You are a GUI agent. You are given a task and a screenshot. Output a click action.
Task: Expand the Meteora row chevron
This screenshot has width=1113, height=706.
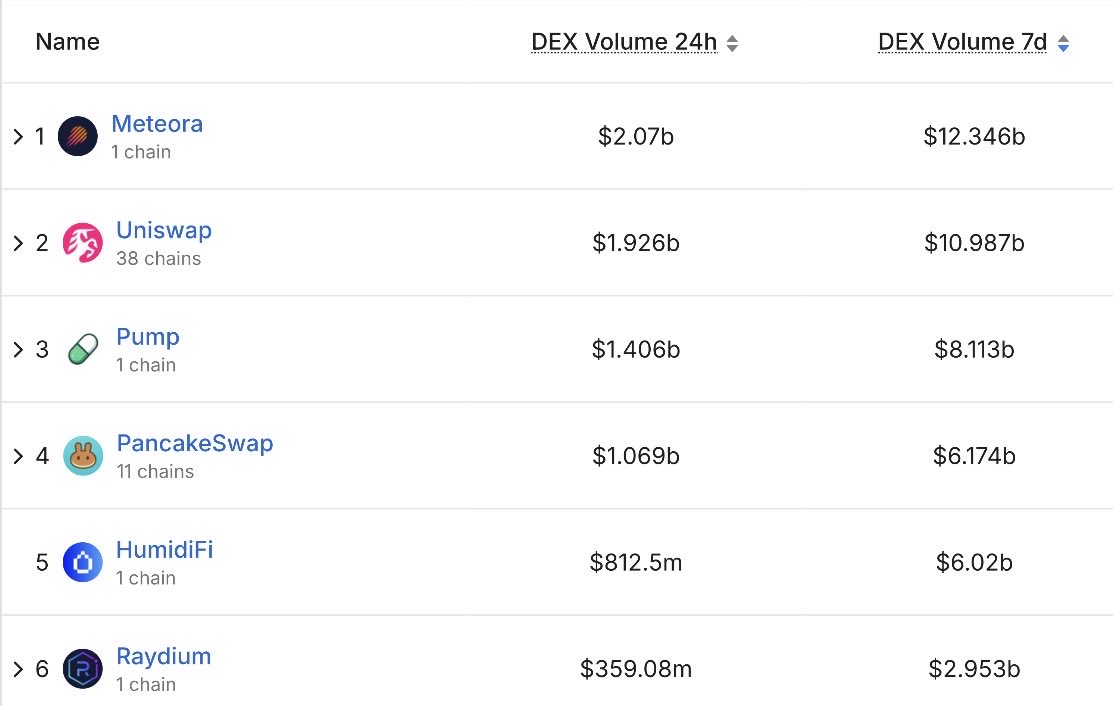pos(18,135)
